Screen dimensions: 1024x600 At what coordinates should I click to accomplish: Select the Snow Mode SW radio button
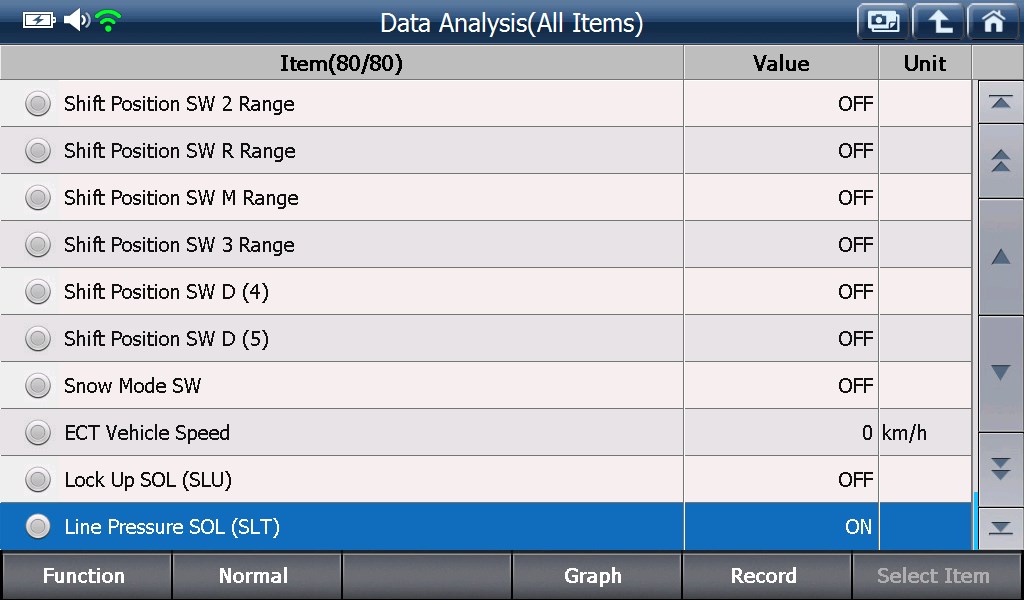pyautogui.click(x=38, y=386)
